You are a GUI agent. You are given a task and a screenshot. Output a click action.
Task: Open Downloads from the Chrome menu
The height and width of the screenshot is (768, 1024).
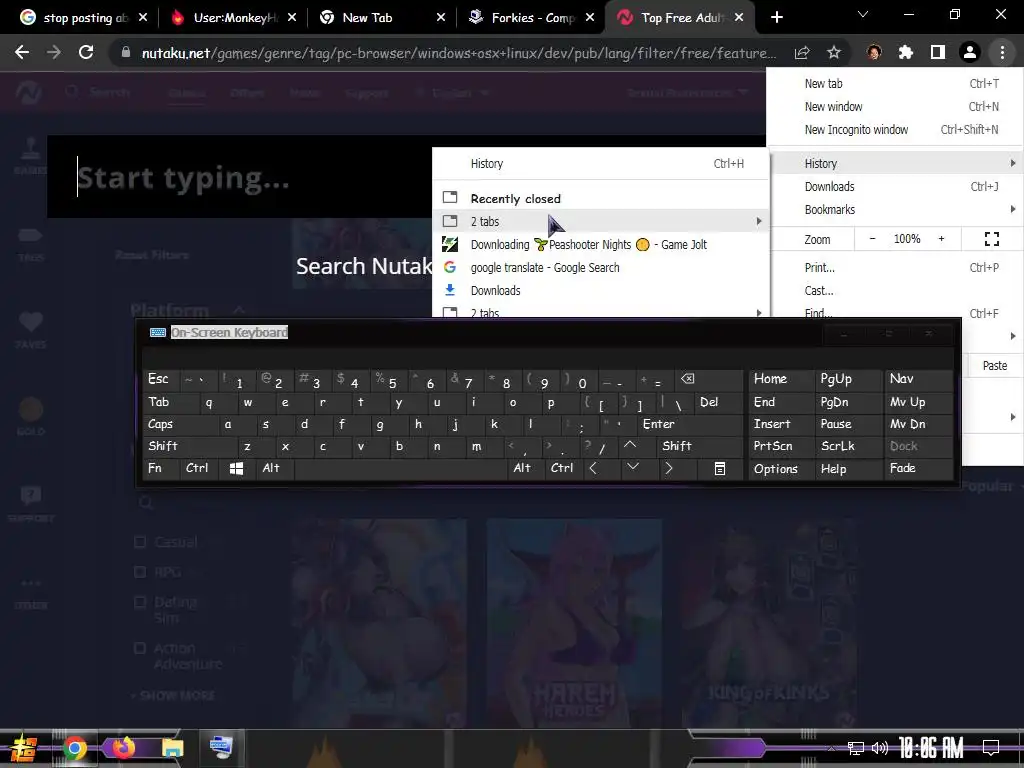pos(896,187)
